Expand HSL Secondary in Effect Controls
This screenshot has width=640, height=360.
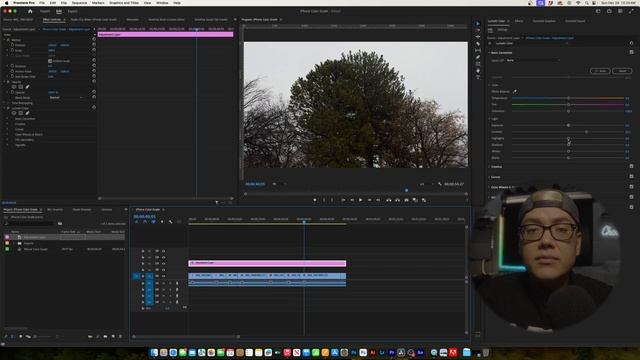(7, 140)
